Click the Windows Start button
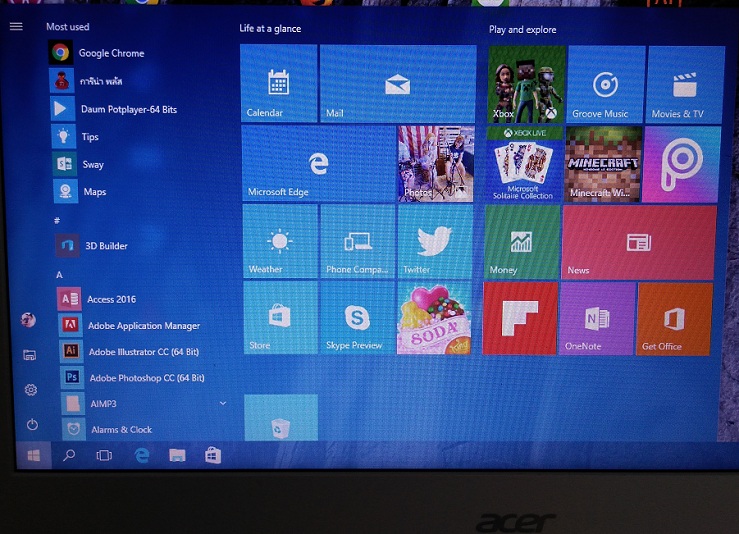 pos(33,455)
